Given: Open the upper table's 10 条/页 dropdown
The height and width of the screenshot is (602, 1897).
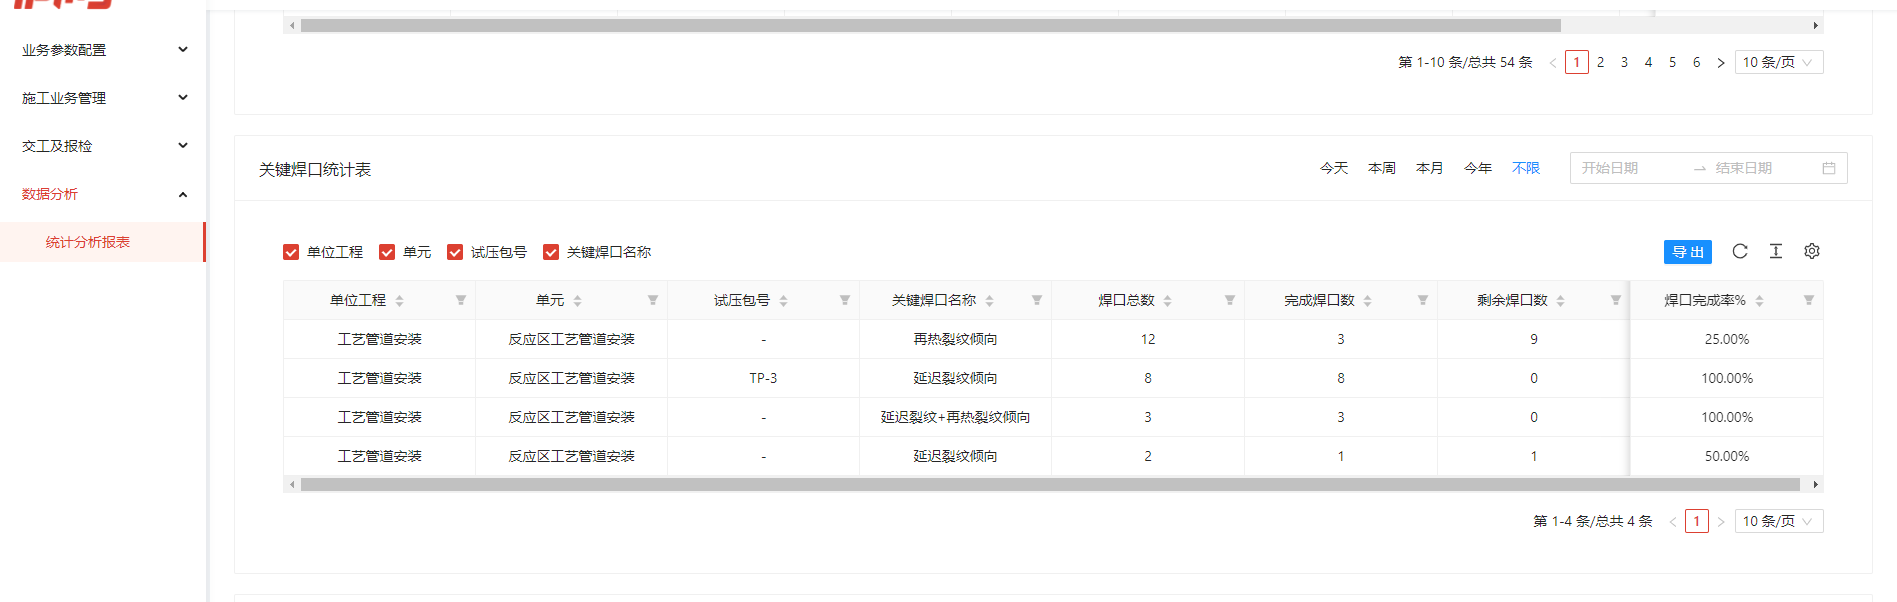Looking at the screenshot, I should [x=1779, y=62].
